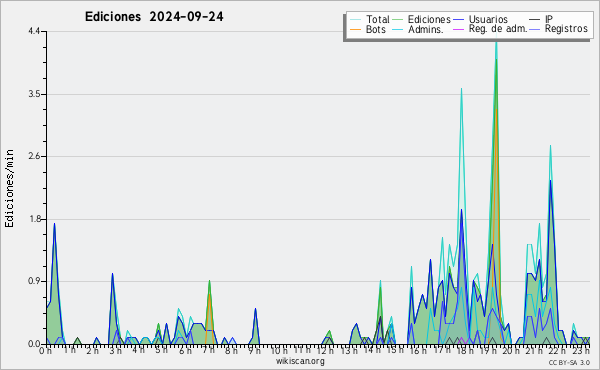
Task: Click the 'Total' legend entry
Action: pyautogui.click(x=378, y=19)
